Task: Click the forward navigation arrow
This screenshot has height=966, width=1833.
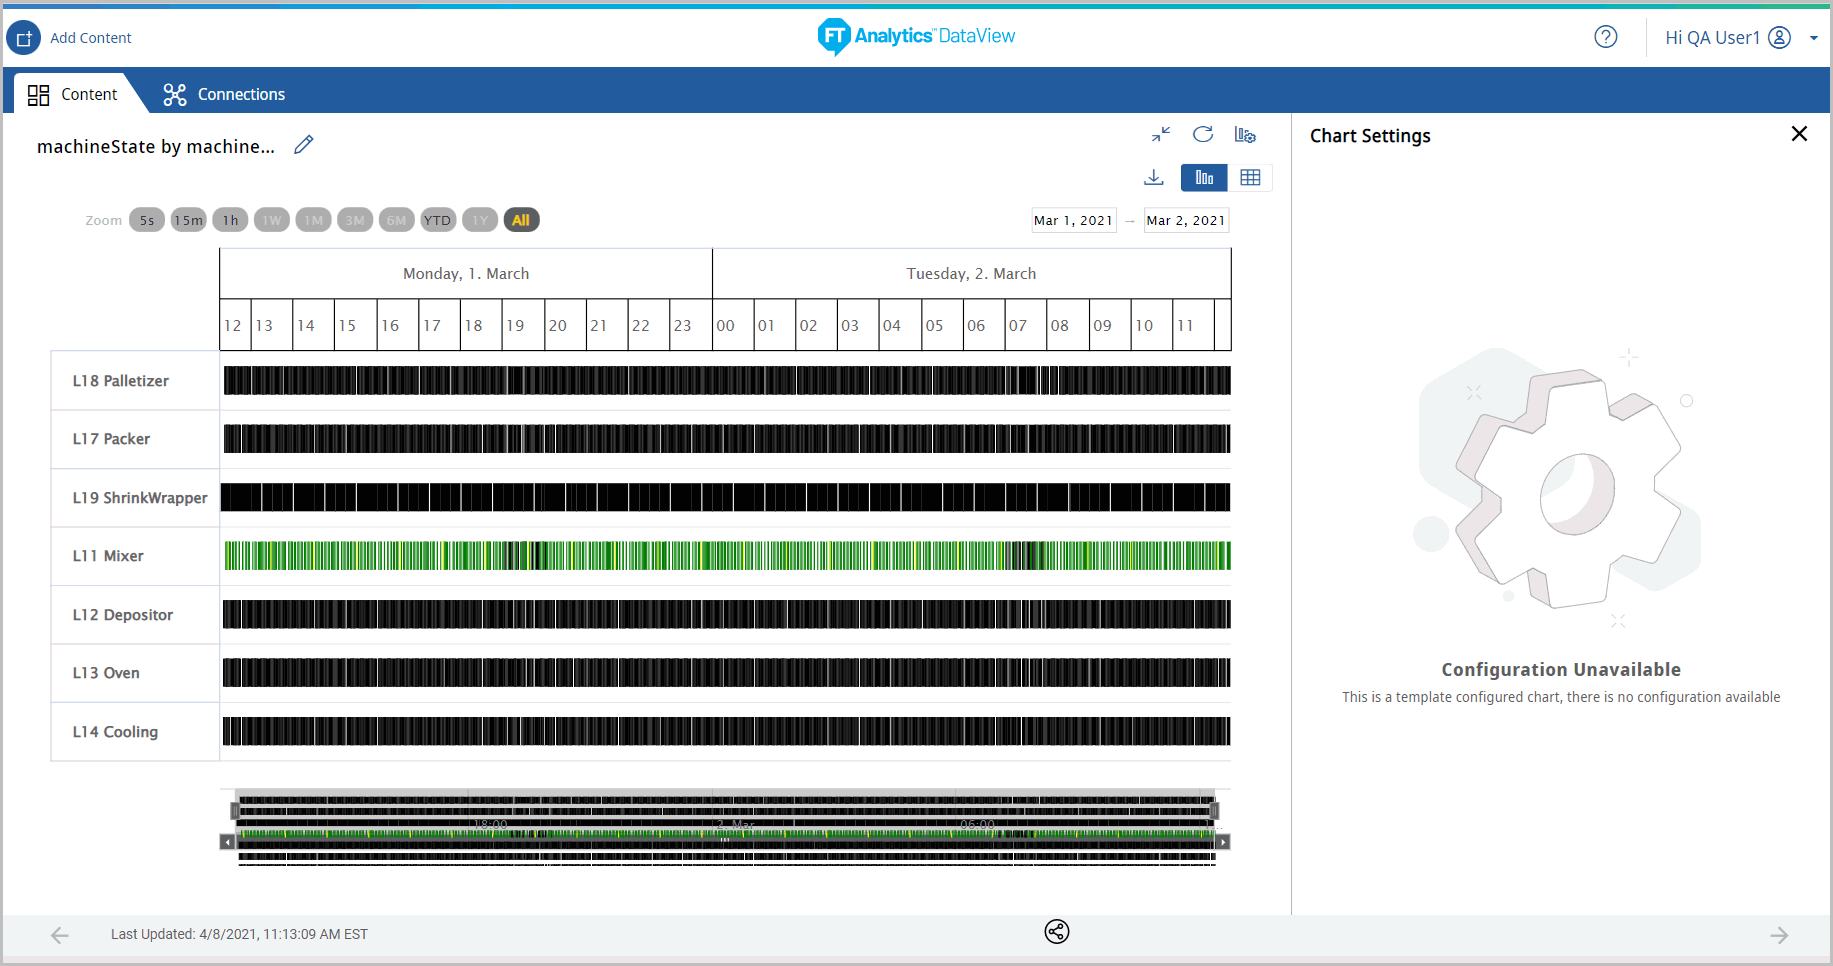Action: [1779, 935]
